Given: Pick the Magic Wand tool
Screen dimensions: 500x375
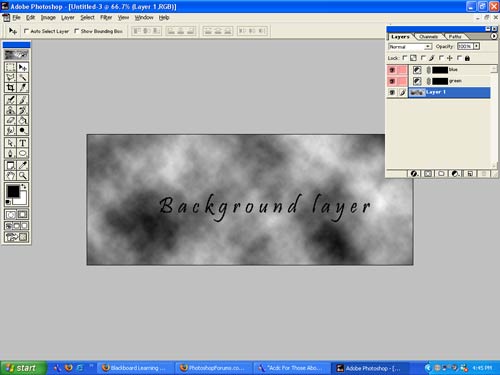Looking at the screenshot, I should tap(22, 78).
